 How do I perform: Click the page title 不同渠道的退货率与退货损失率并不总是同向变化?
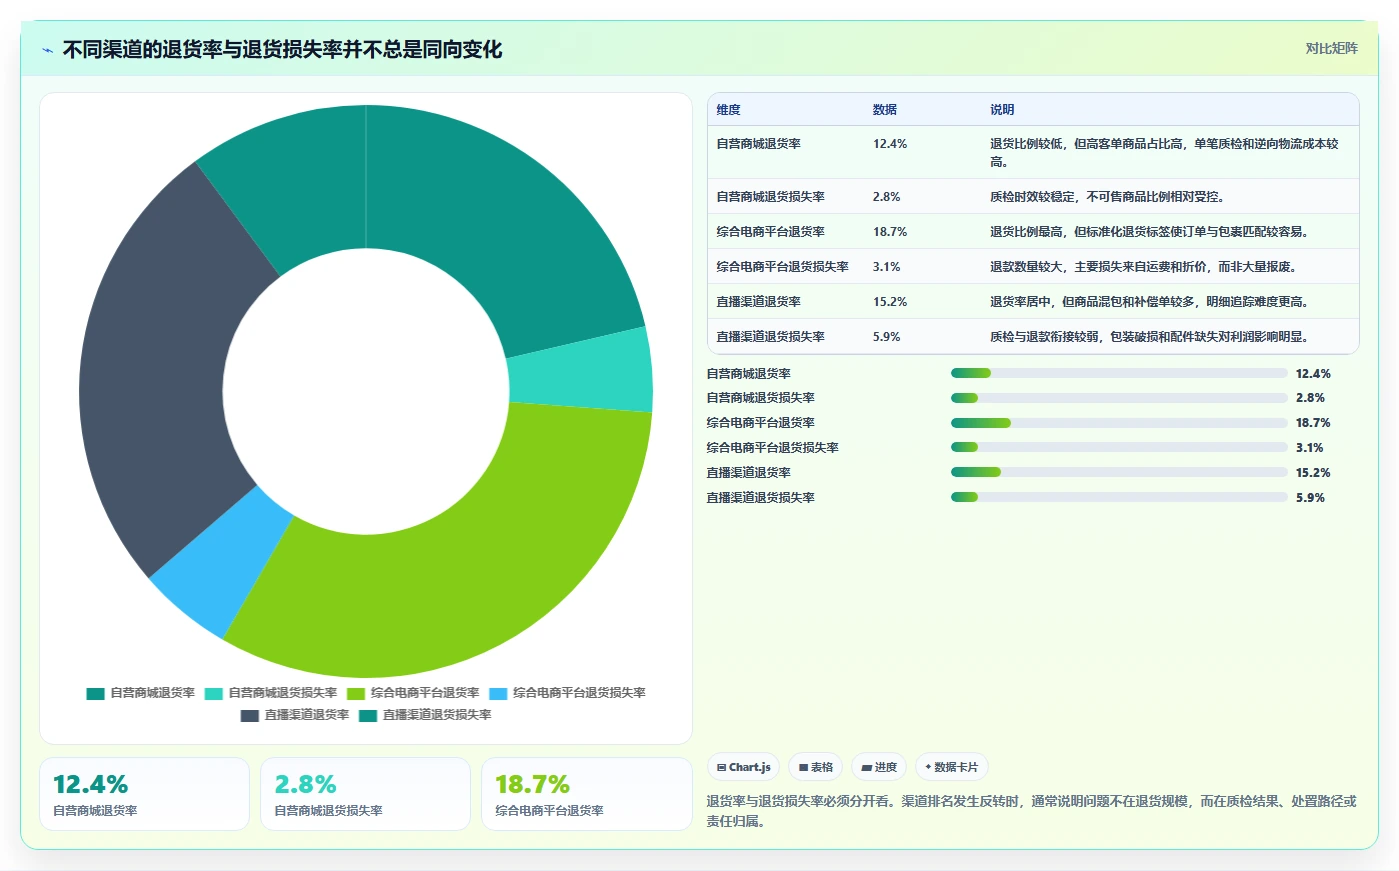coord(282,49)
